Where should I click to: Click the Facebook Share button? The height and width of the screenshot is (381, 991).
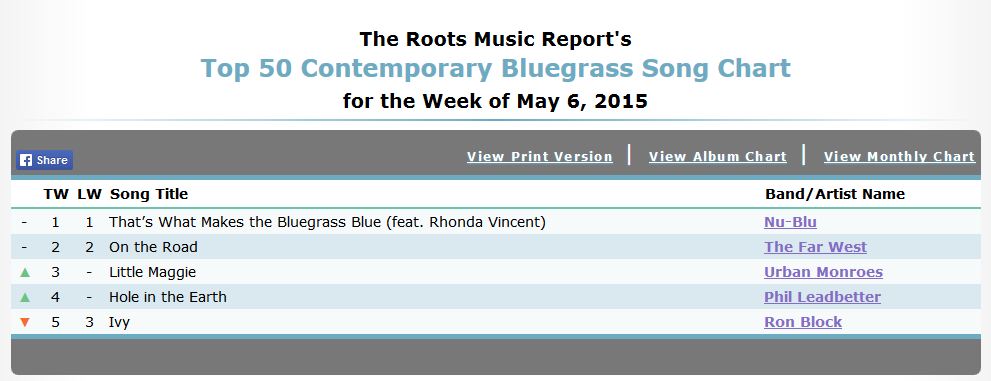tap(44, 160)
